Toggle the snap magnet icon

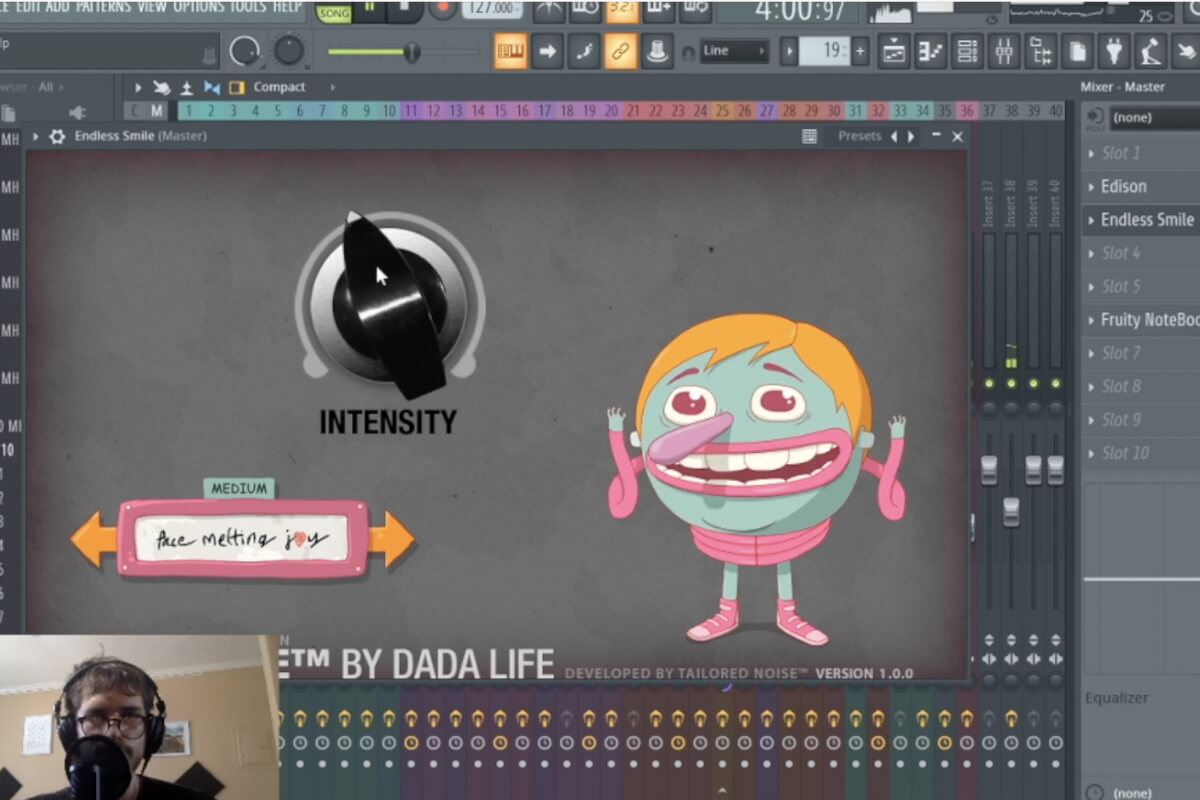[x=688, y=52]
